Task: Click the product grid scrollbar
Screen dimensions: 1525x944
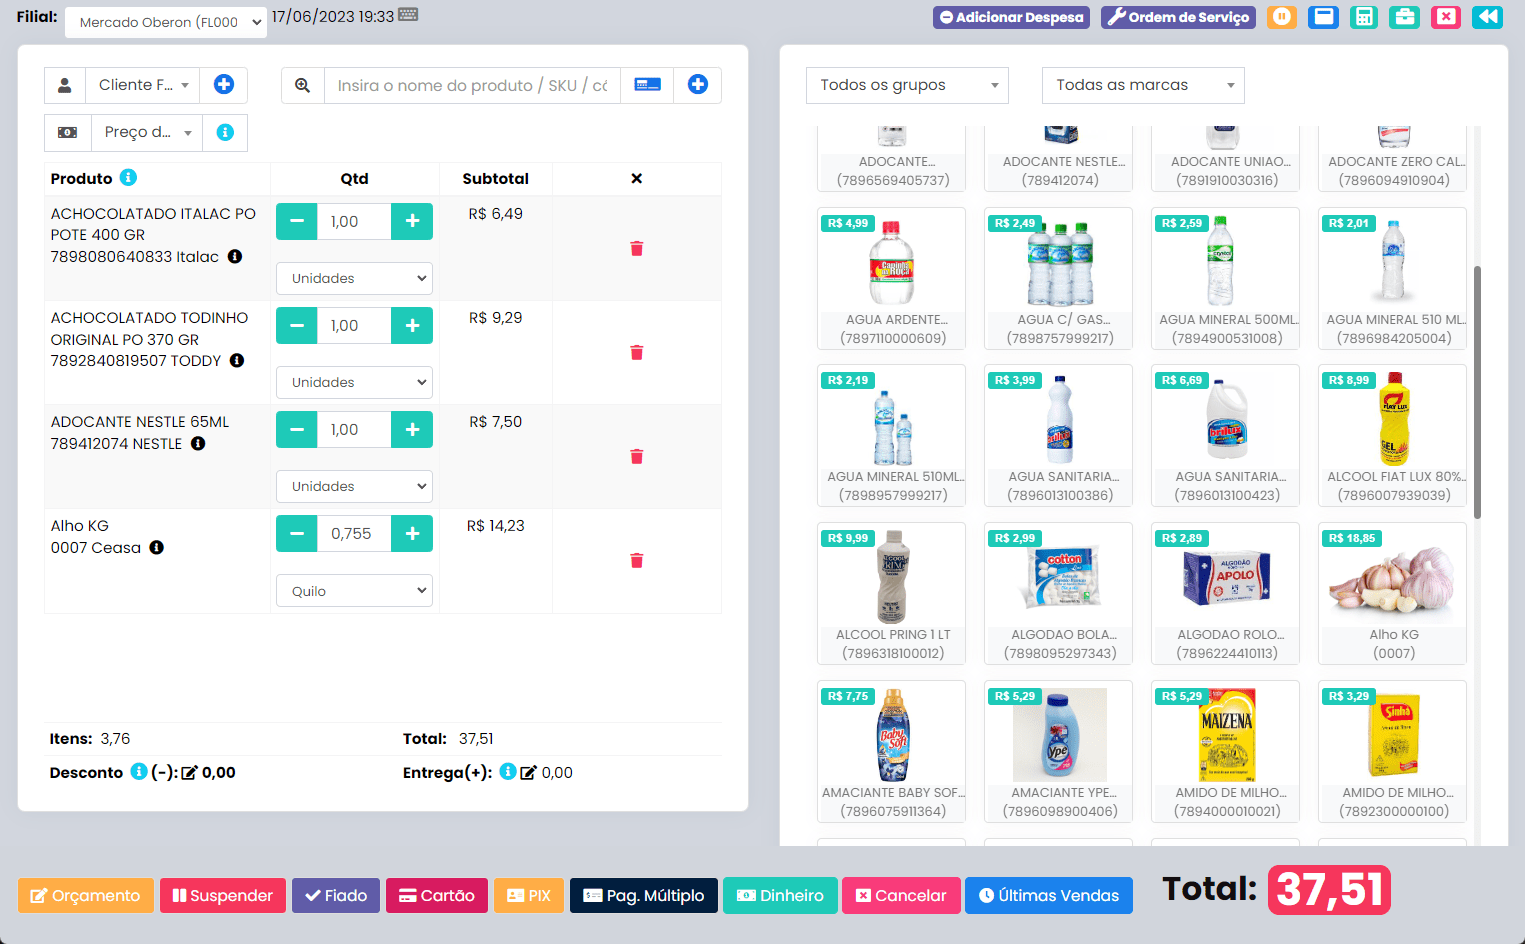Action: click(x=1477, y=392)
